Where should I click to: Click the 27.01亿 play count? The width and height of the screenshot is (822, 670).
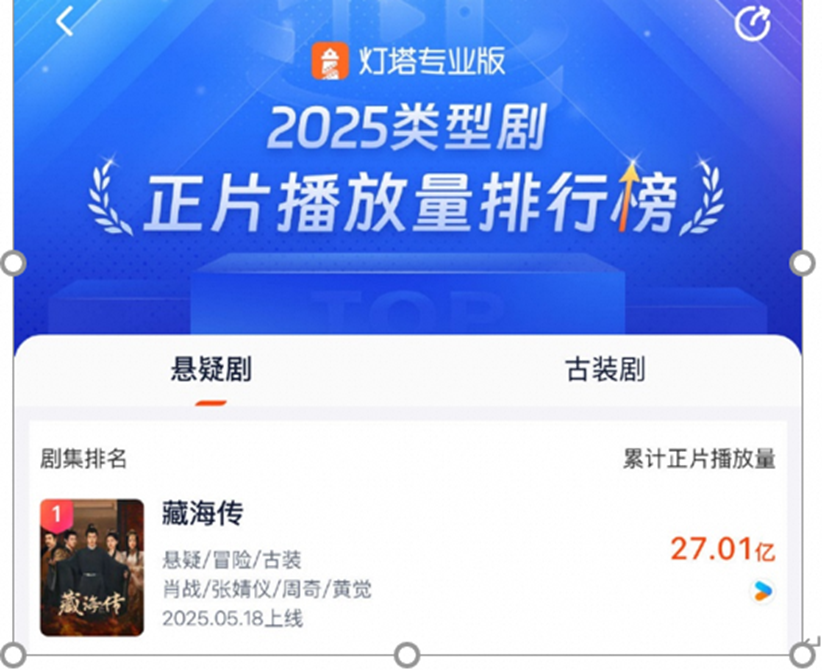(x=723, y=549)
